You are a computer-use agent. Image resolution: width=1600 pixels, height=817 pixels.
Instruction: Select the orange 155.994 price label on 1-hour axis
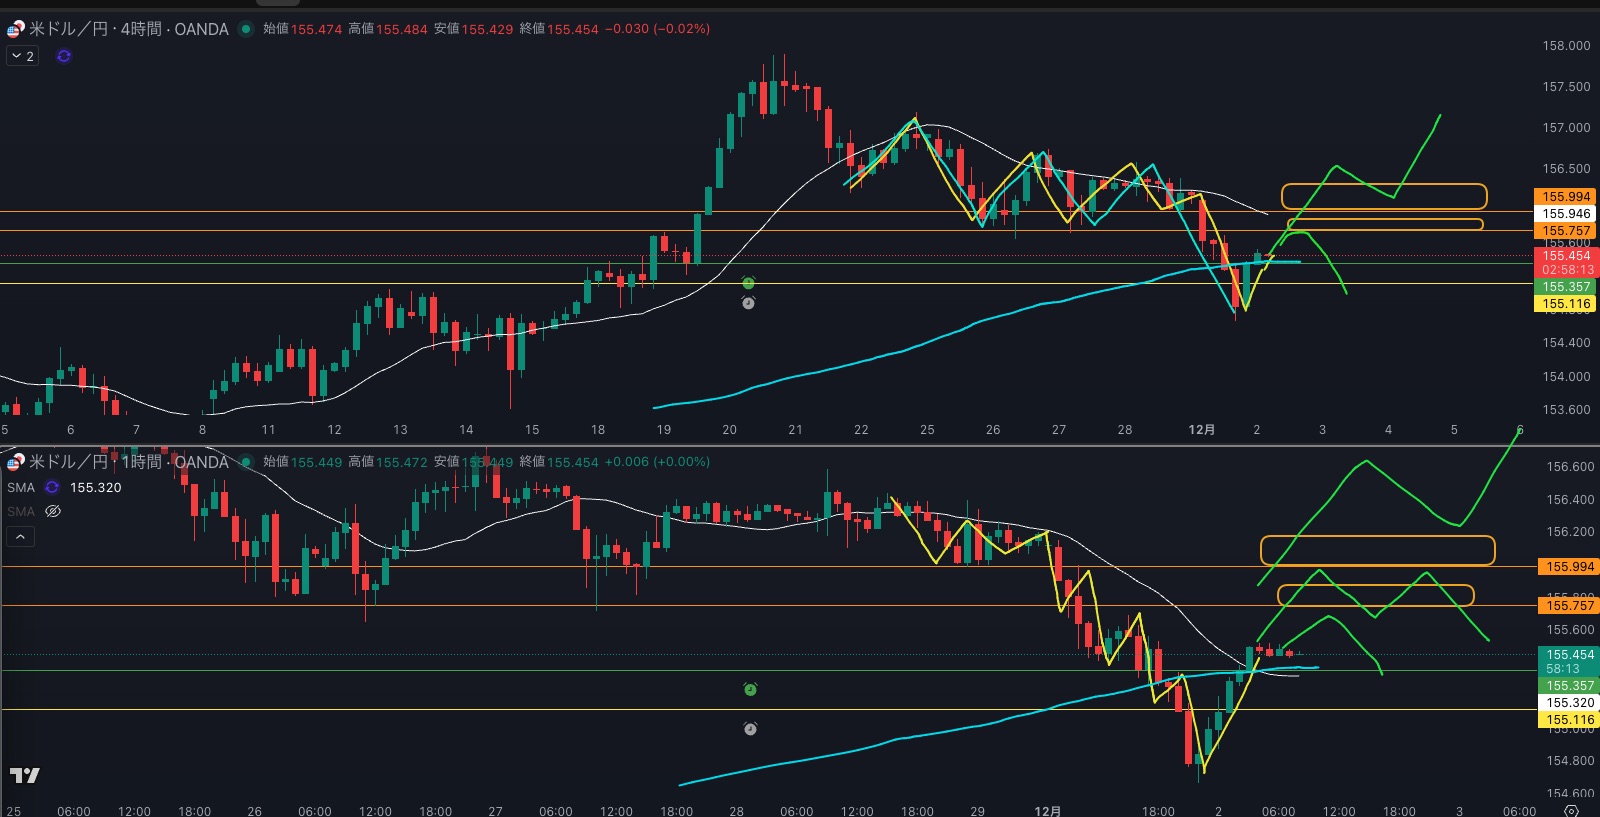(x=1569, y=567)
